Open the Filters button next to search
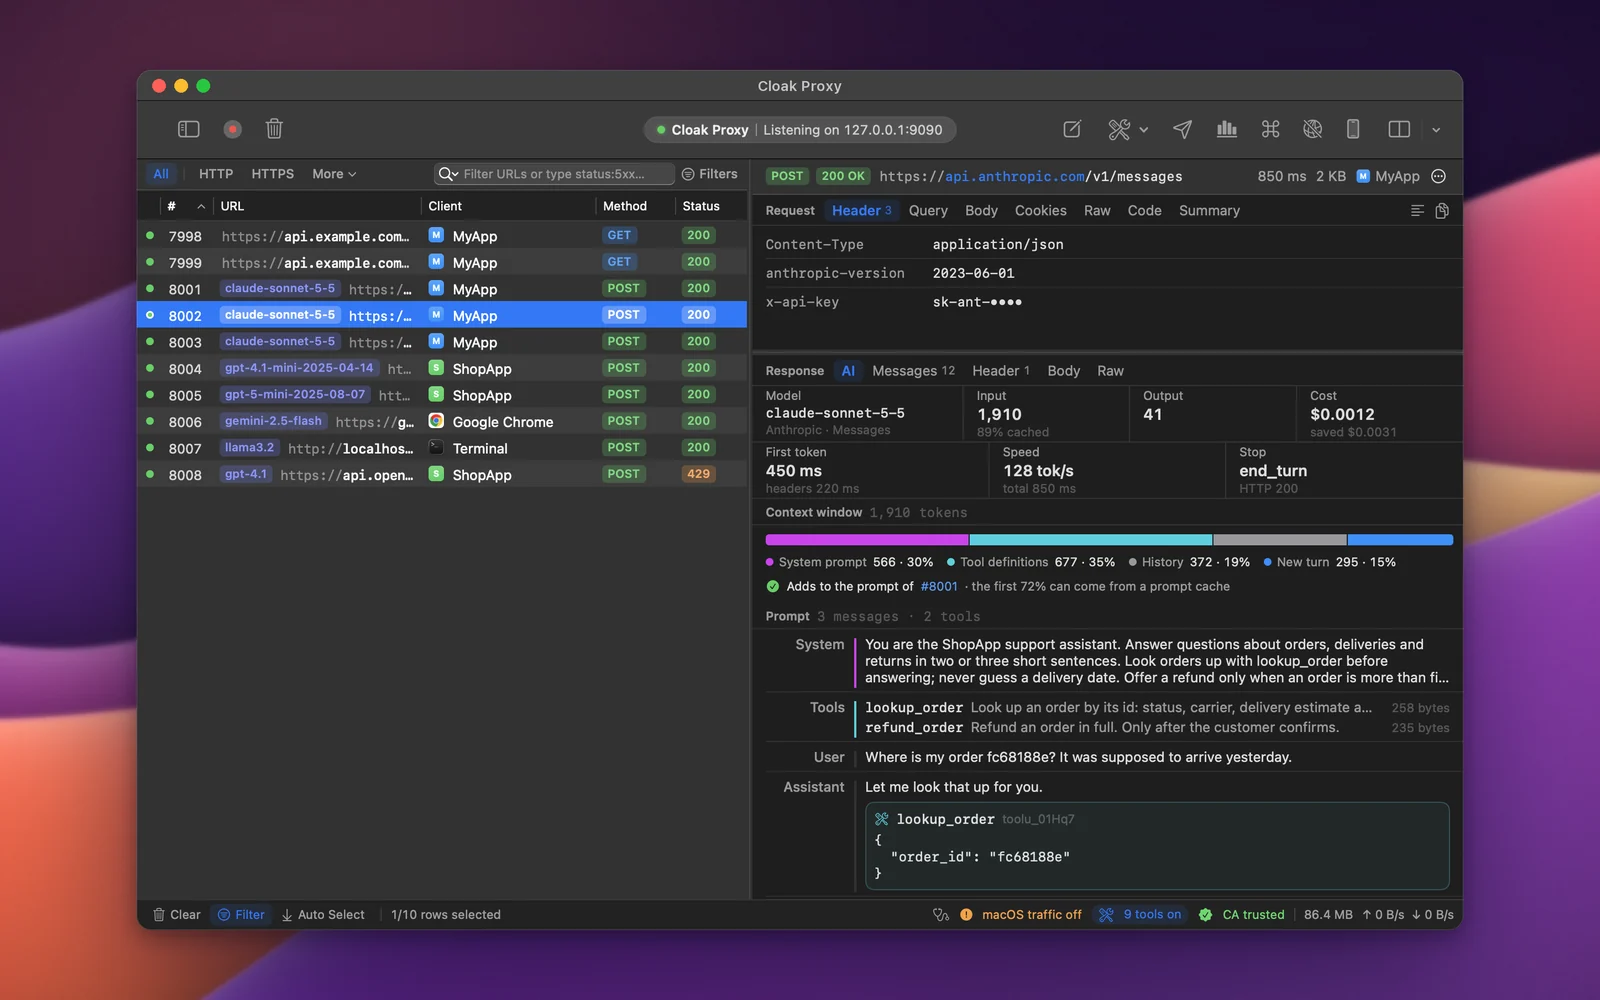Image resolution: width=1600 pixels, height=1000 pixels. [x=710, y=174]
